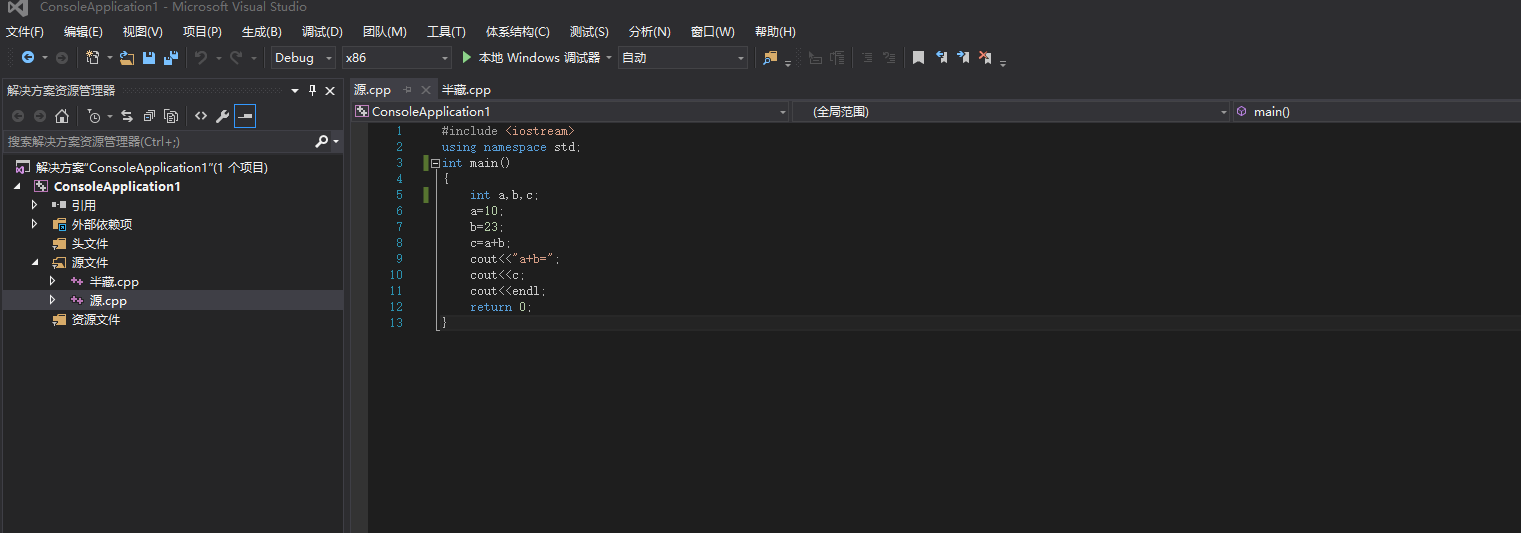Open the 帮助(H) menu
Screen dimensions: 1521x533
pos(775,32)
